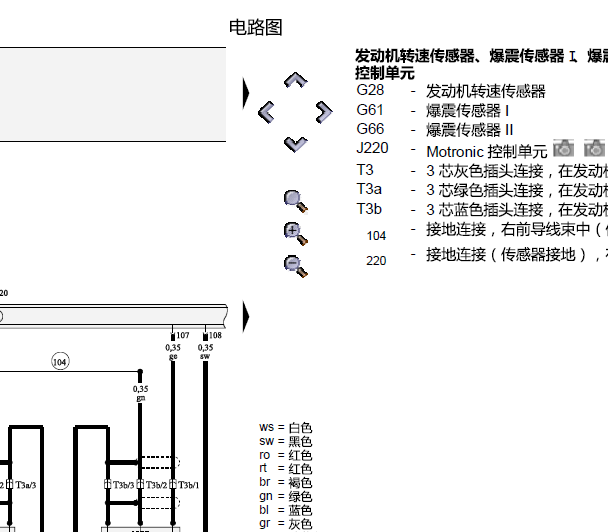Click circled 104 node in diagram

[x=60, y=362]
